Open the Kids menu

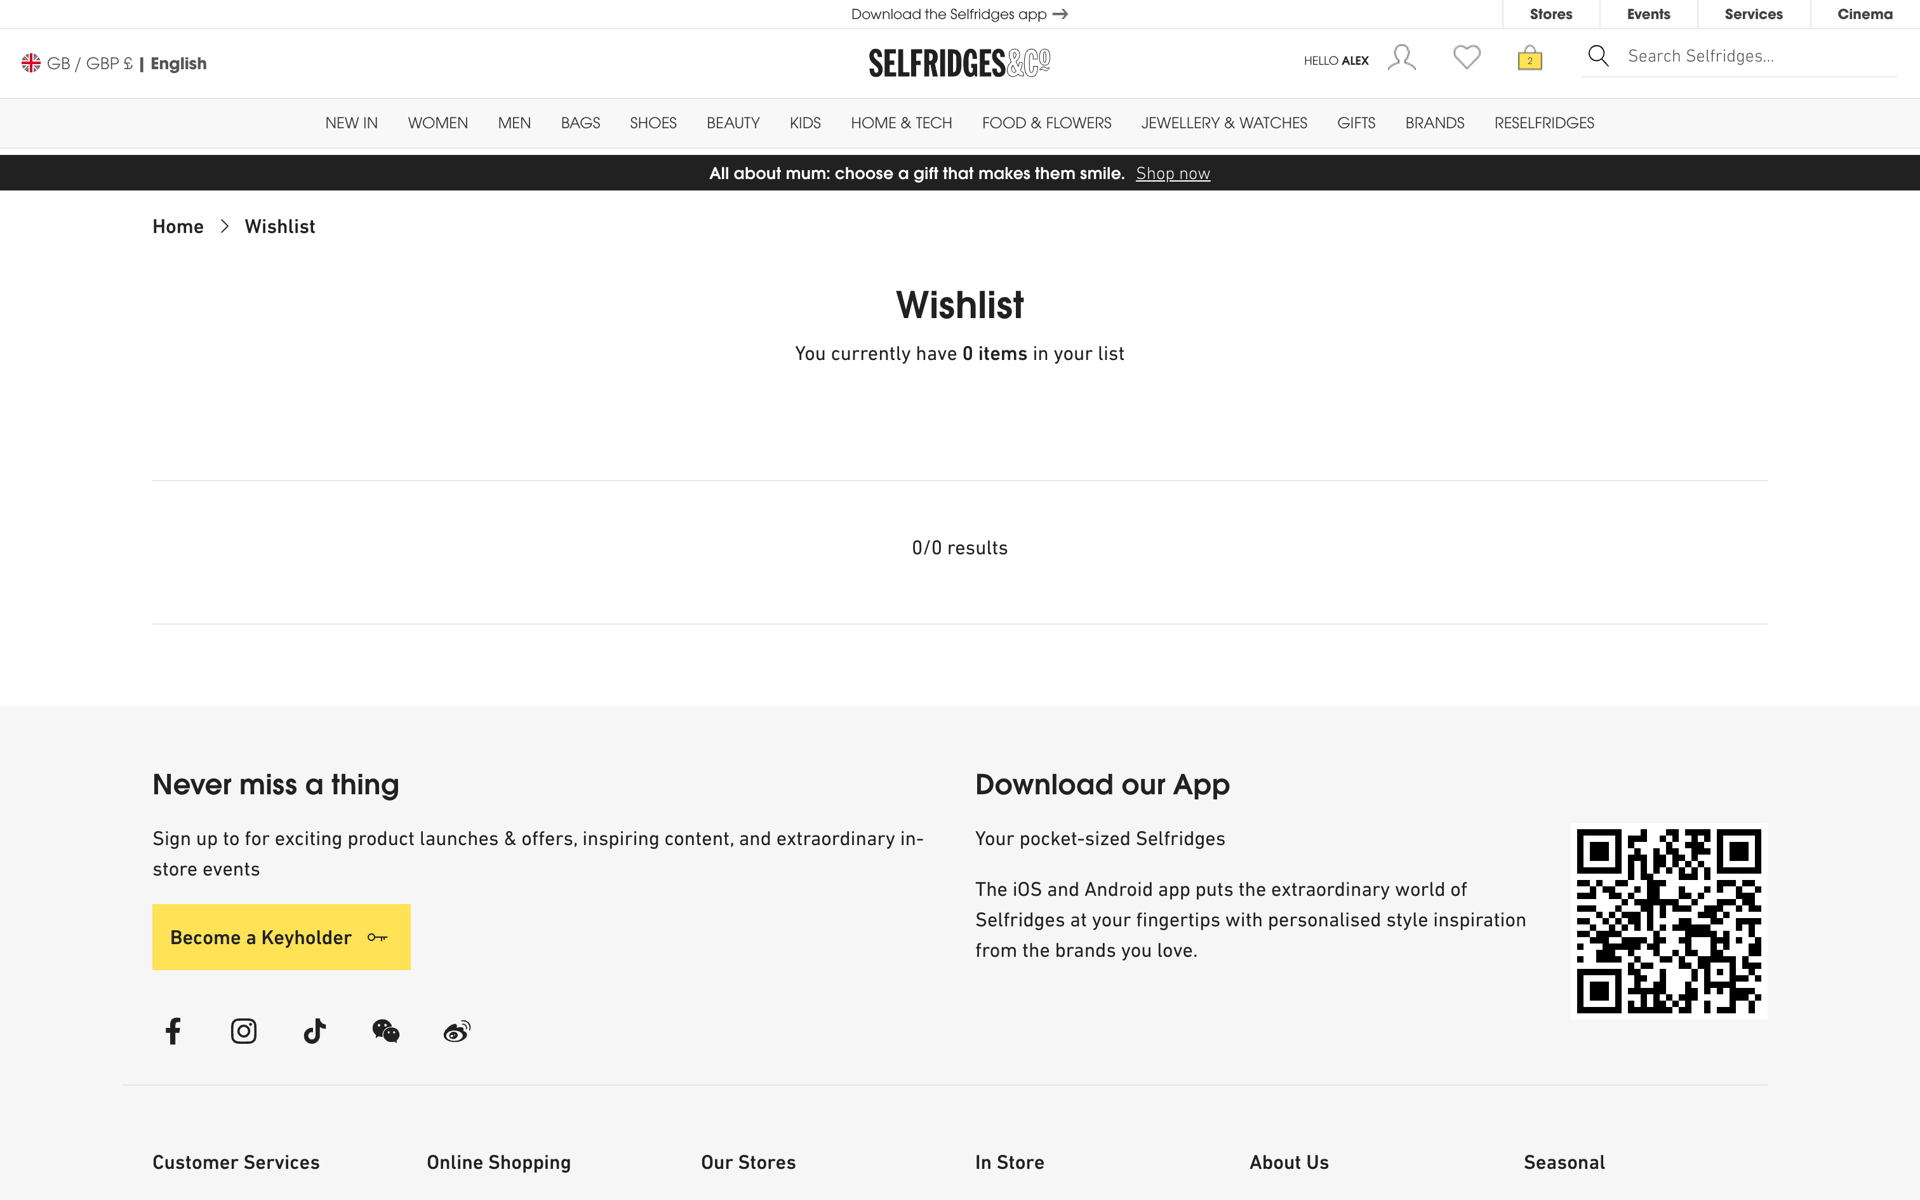pyautogui.click(x=805, y=123)
